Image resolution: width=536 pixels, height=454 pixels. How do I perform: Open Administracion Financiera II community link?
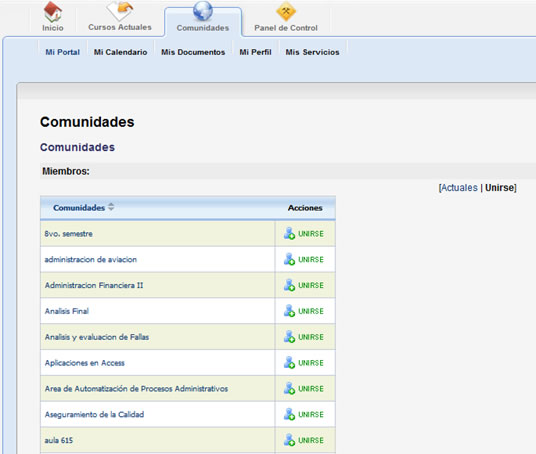tap(94, 285)
